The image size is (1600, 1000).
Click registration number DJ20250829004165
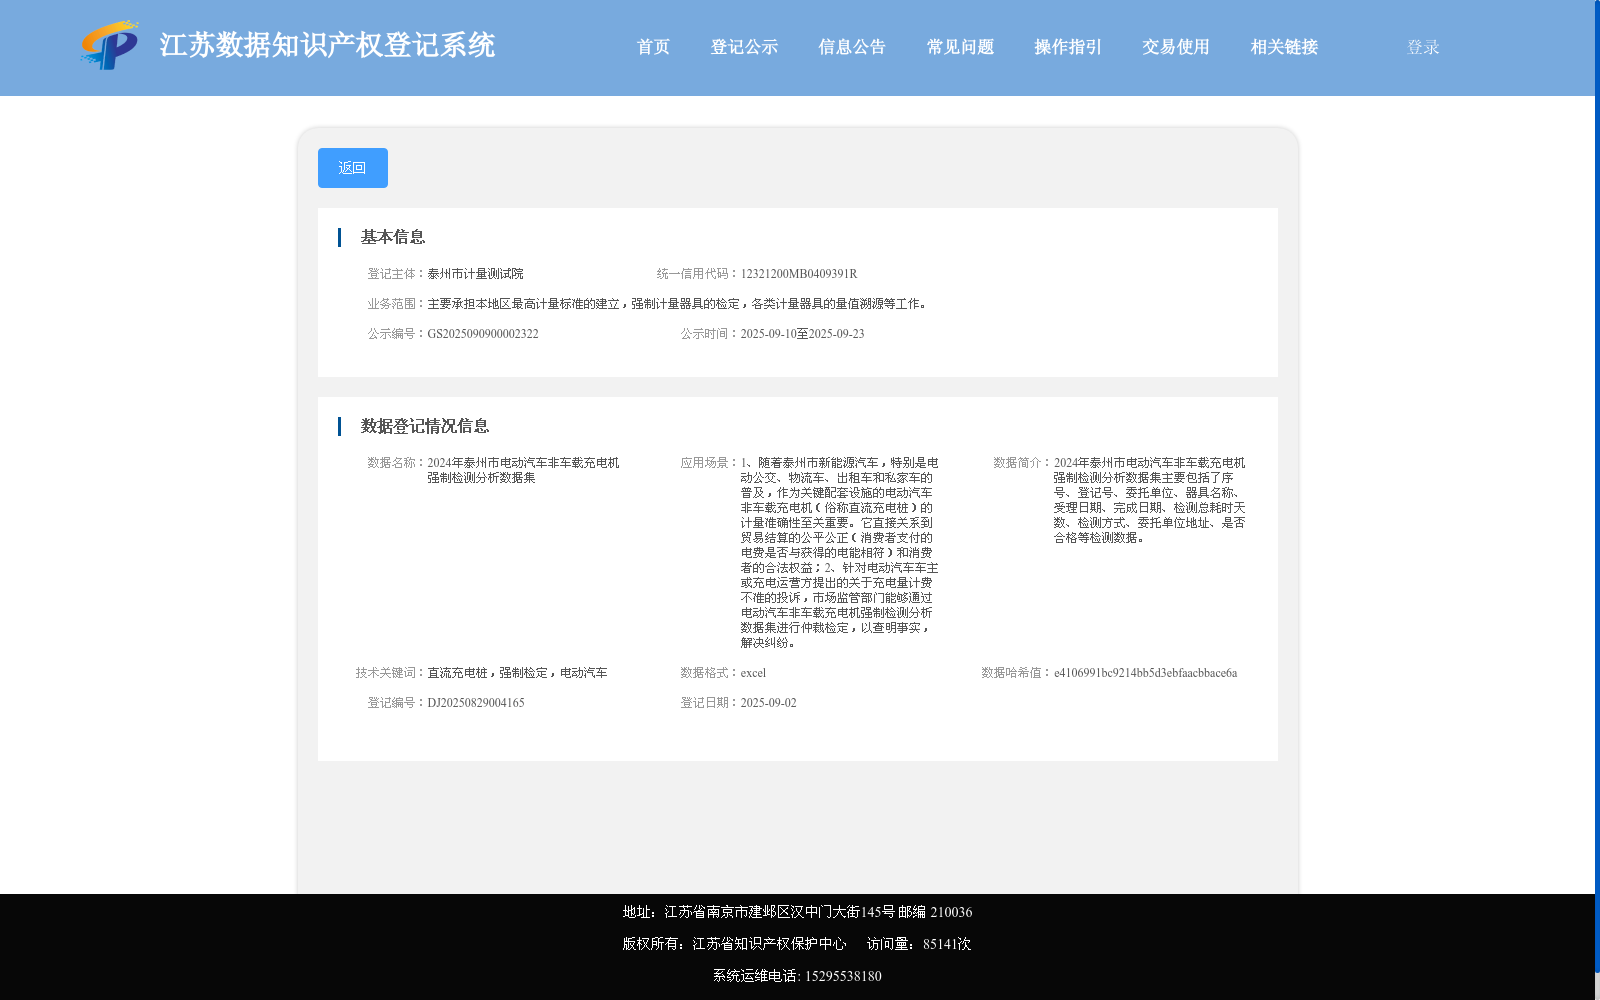pyautogui.click(x=476, y=703)
